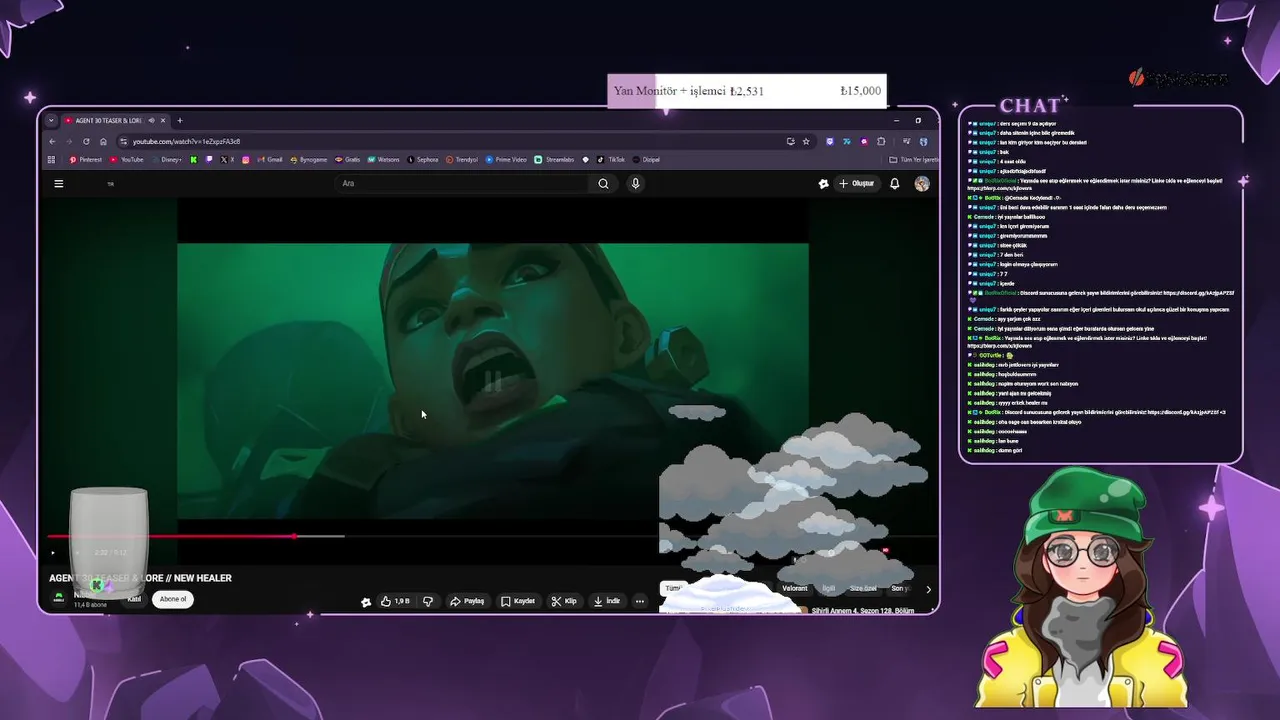
Task: Click the browser forward arrow
Action: pos(69,141)
